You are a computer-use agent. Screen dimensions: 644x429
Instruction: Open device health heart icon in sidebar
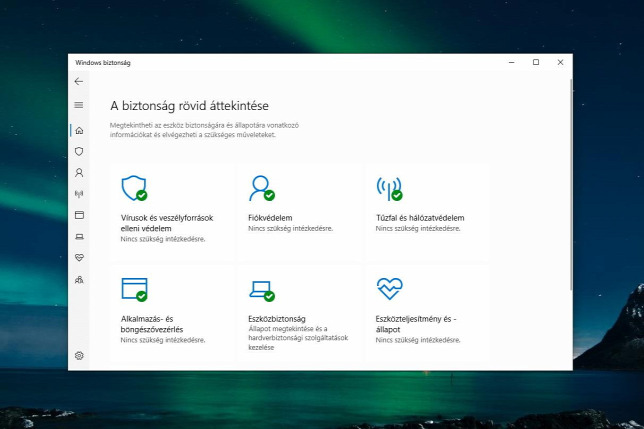pyautogui.click(x=79, y=258)
